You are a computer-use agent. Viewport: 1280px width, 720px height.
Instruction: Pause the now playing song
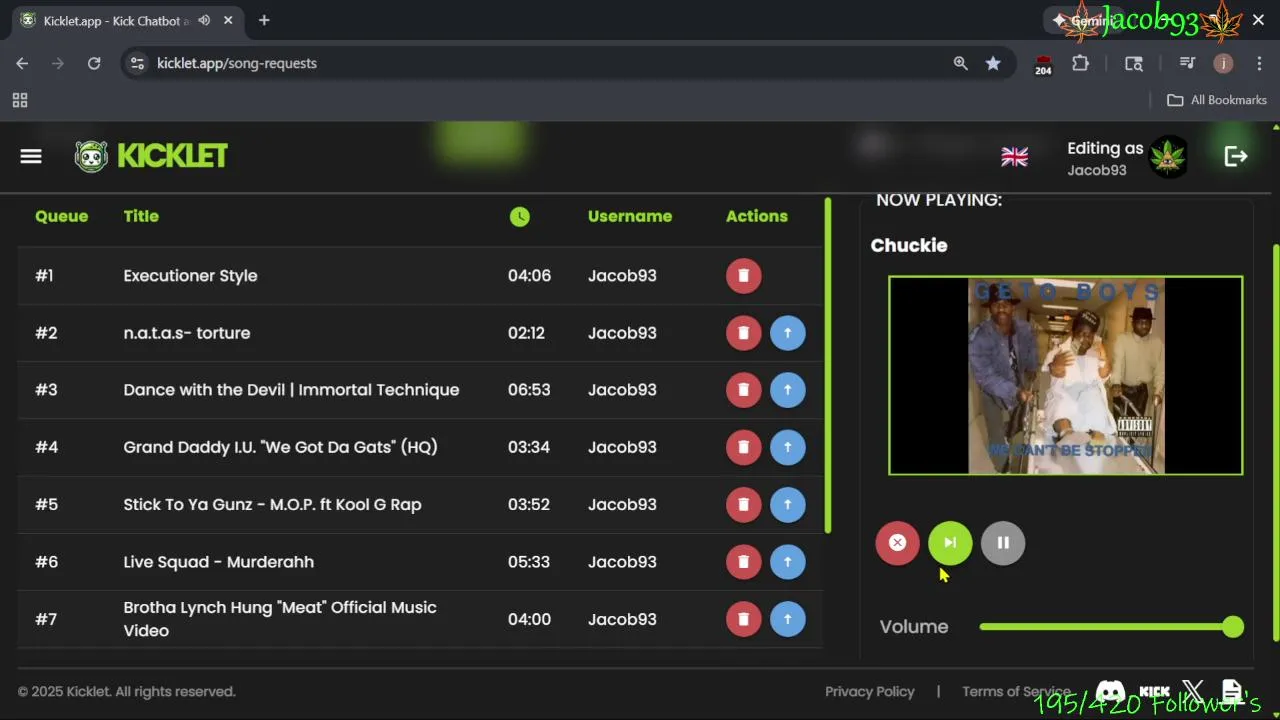tap(1003, 543)
